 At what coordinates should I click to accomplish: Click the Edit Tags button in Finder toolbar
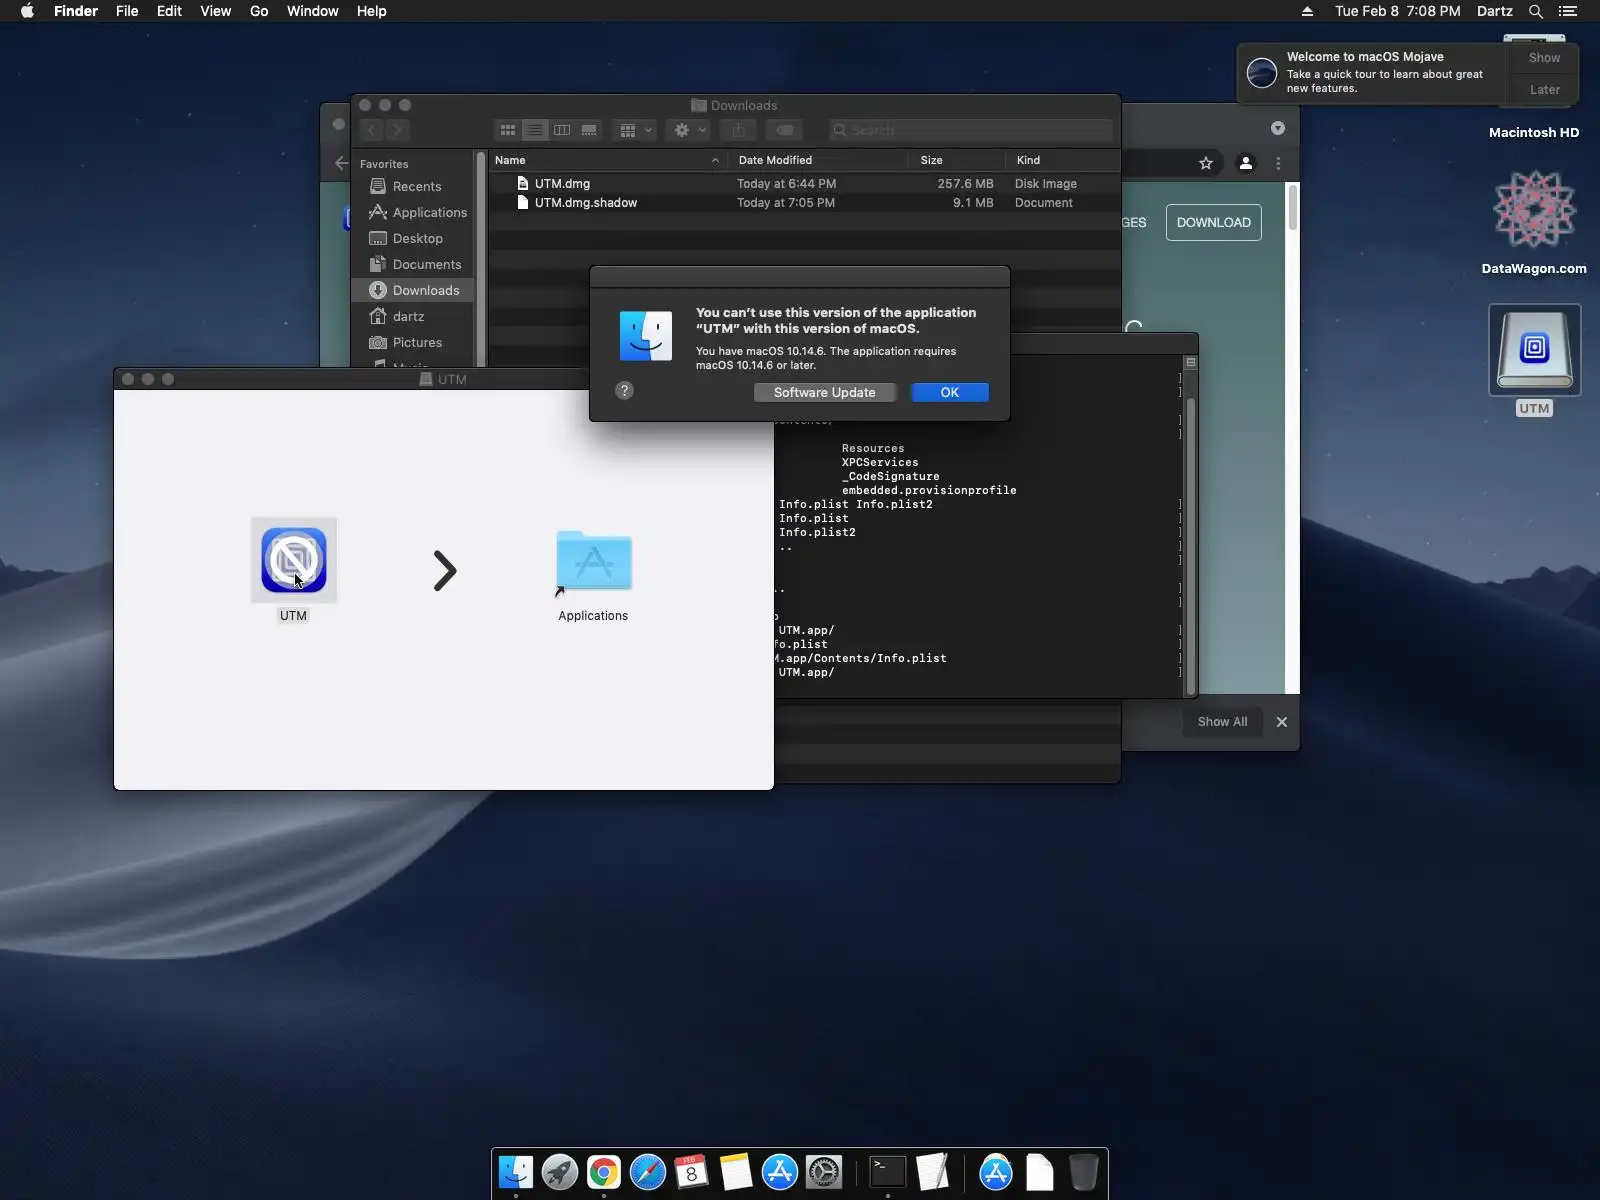pos(785,130)
